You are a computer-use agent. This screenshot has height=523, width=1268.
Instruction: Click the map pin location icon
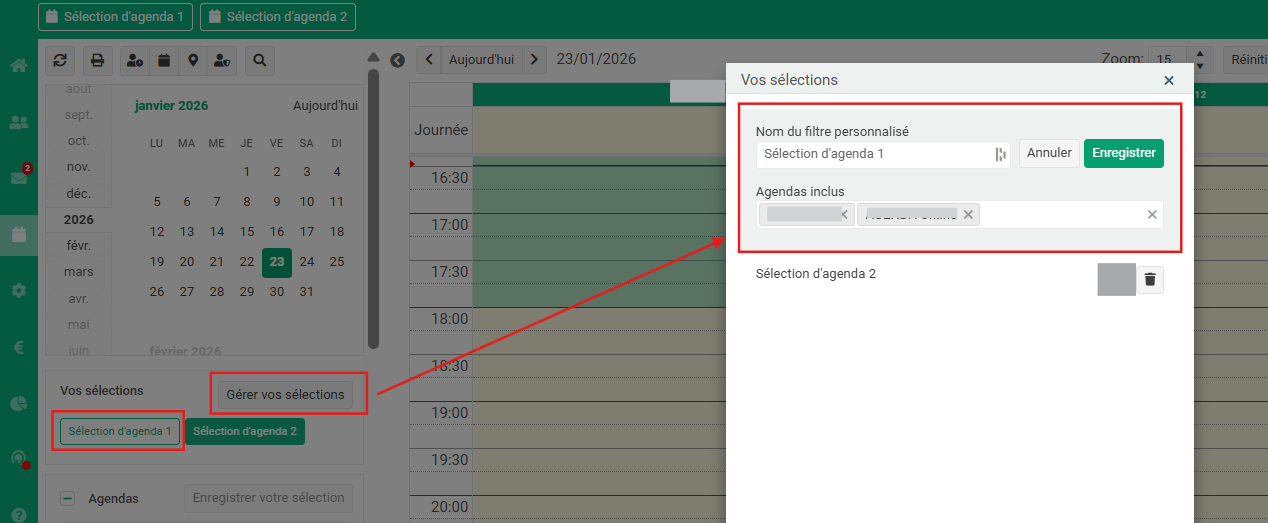point(192,61)
